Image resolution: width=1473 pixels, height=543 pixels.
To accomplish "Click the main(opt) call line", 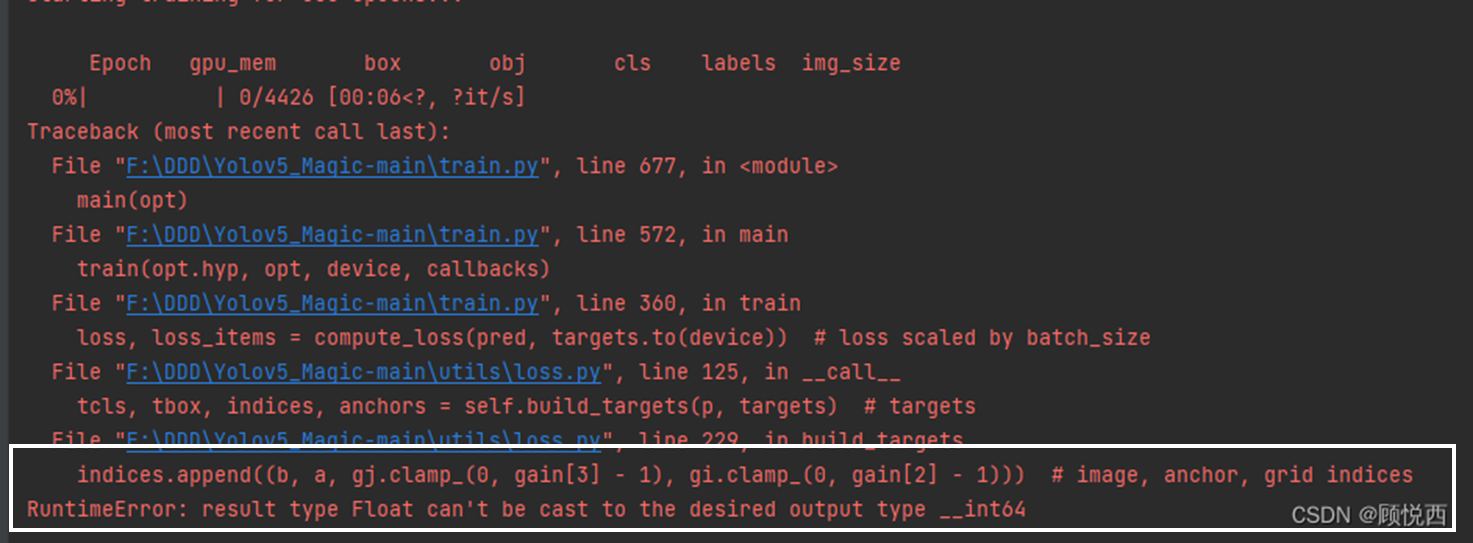I will click(132, 200).
